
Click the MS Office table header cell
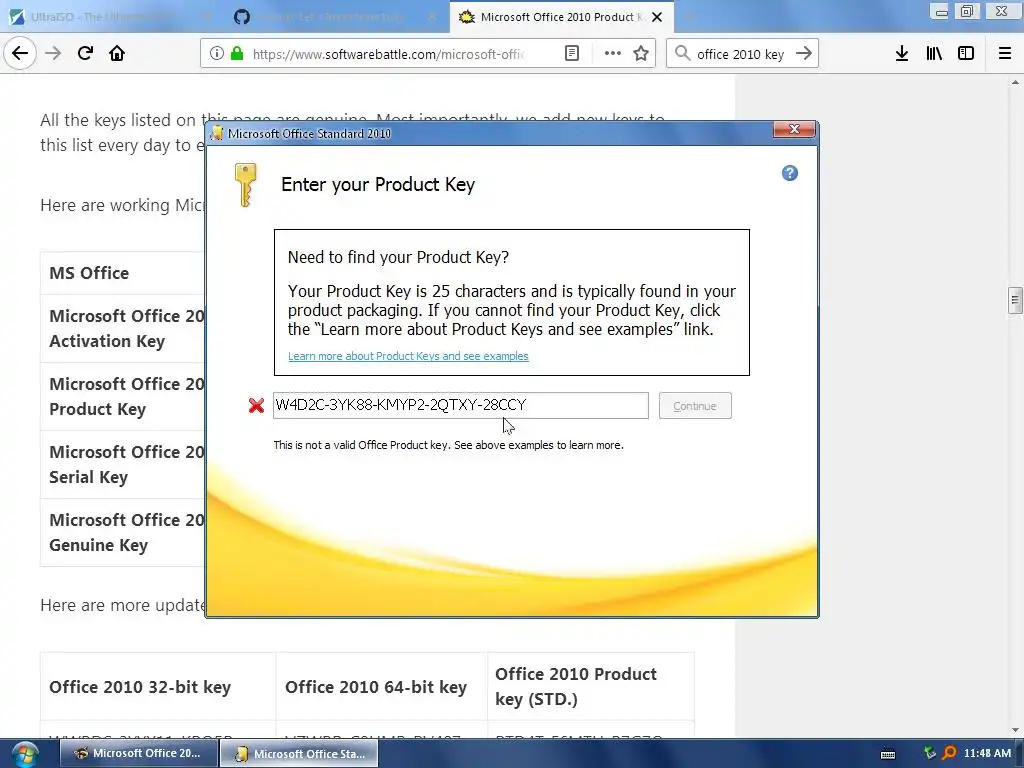[x=123, y=273]
